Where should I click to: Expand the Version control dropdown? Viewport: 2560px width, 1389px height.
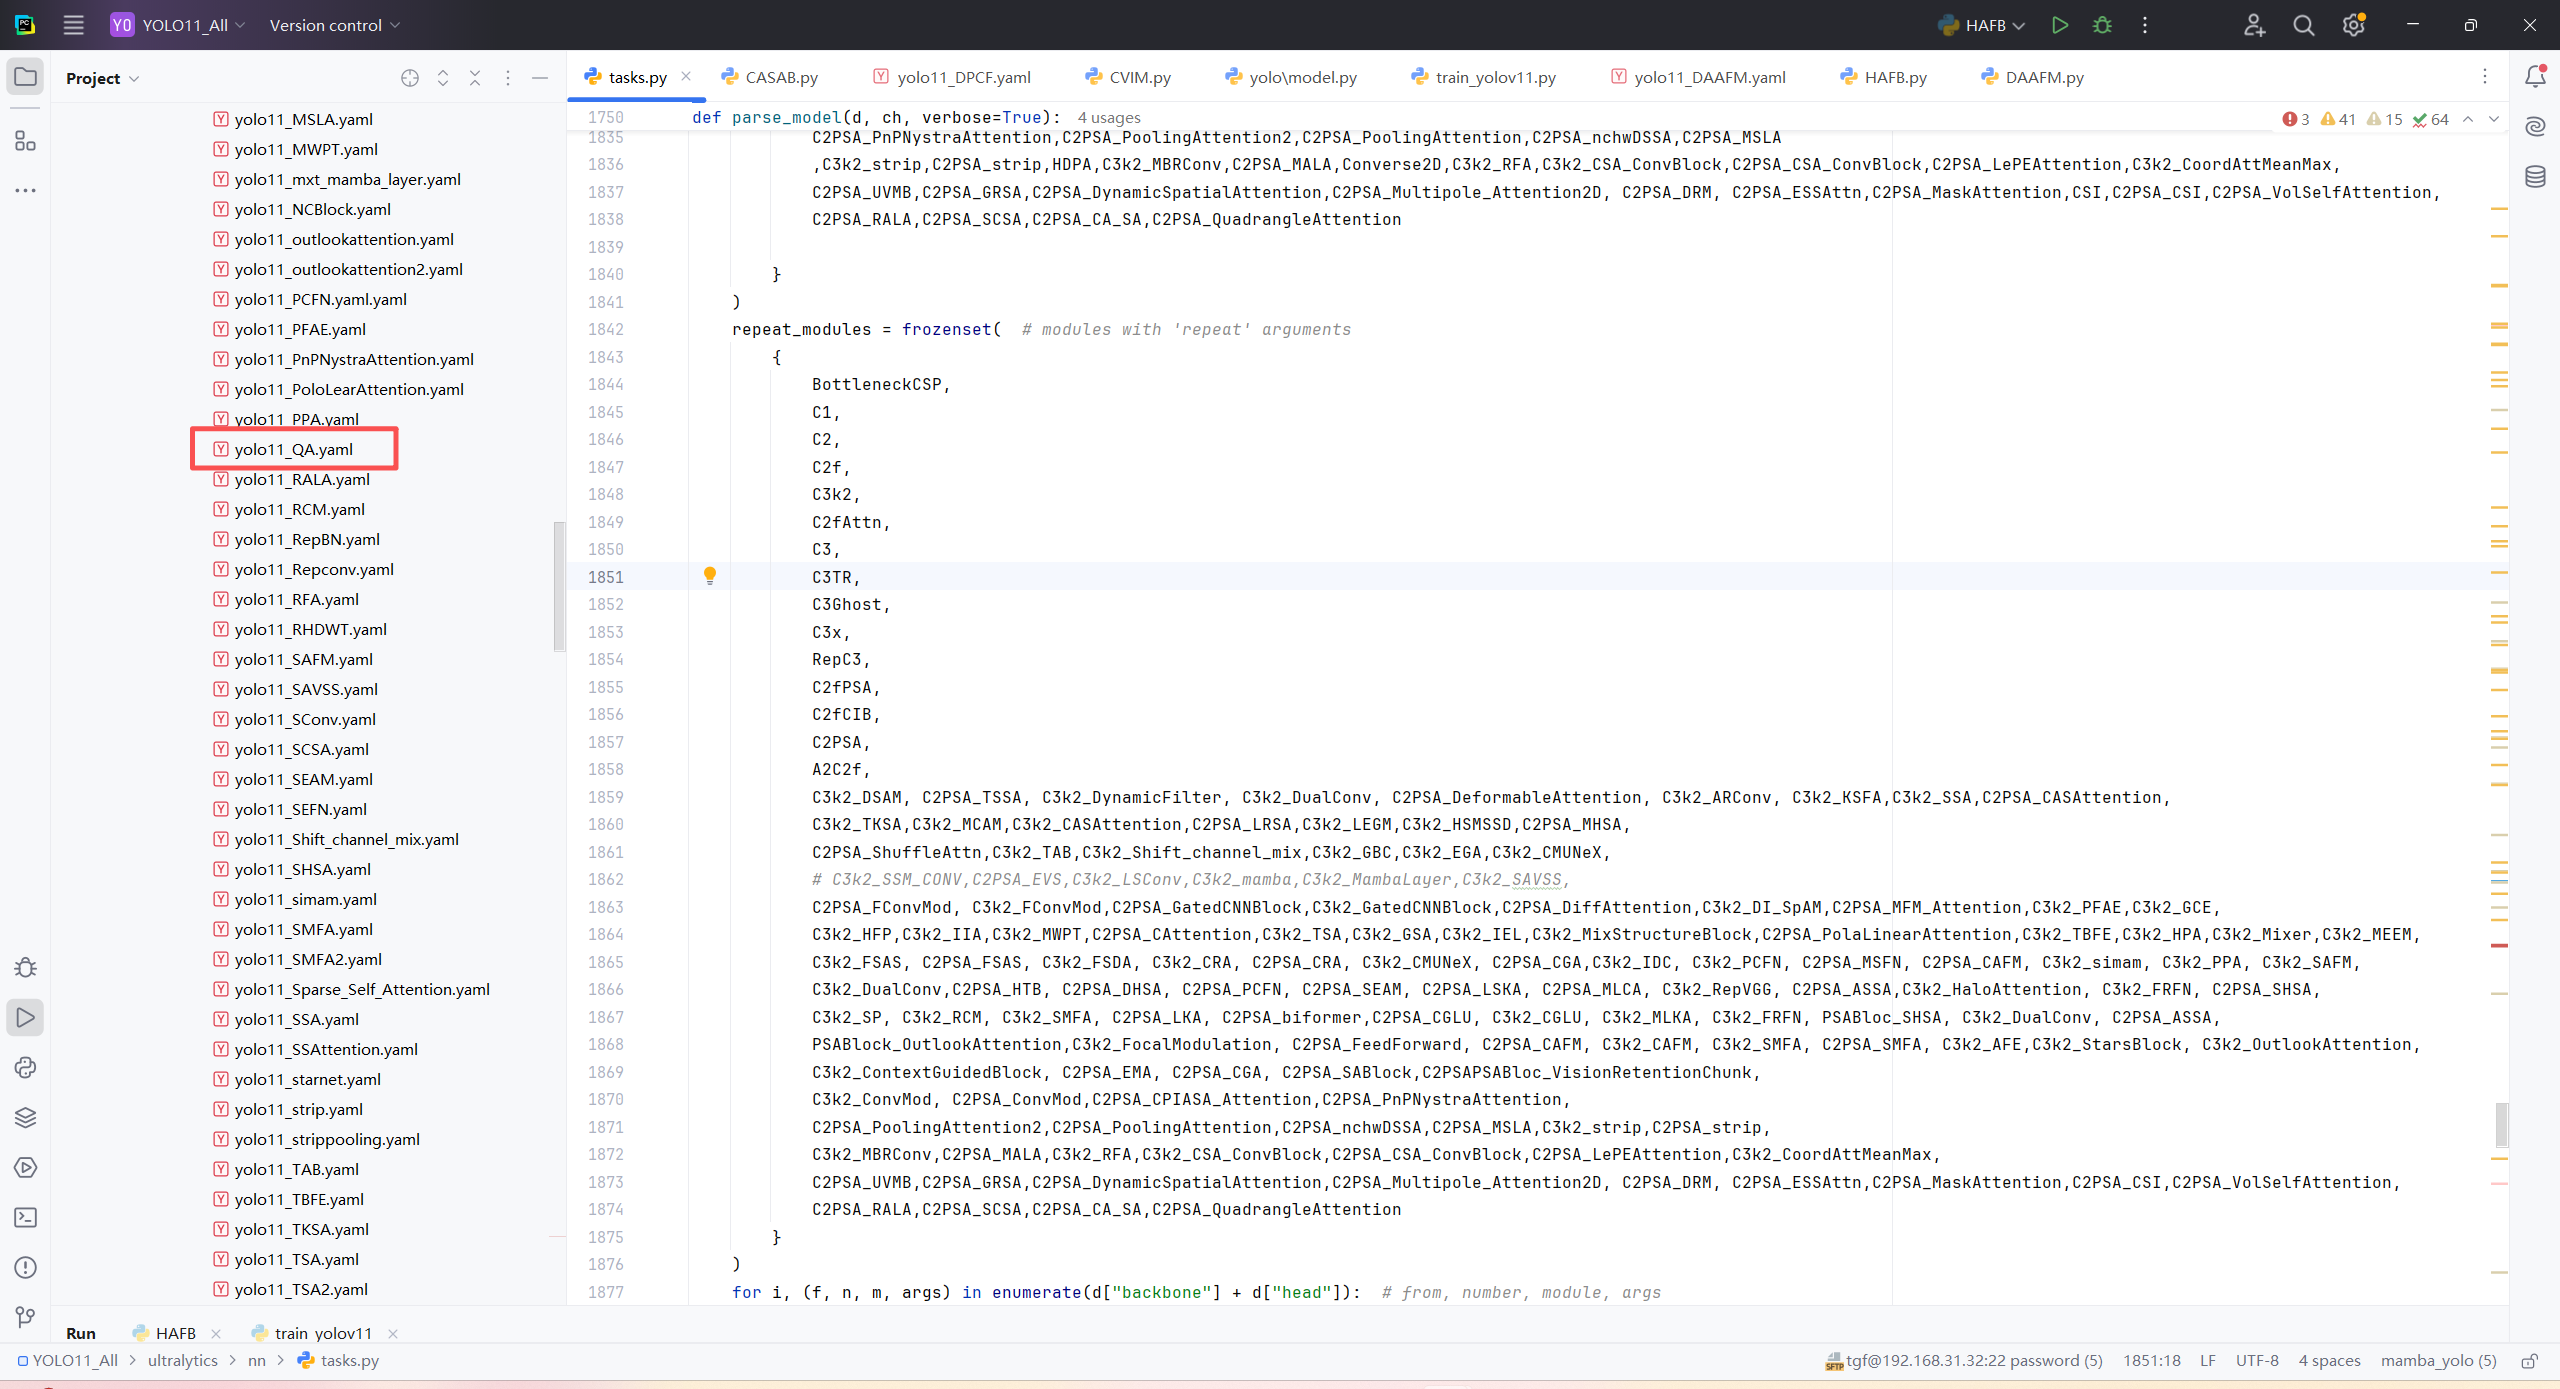[x=334, y=25]
